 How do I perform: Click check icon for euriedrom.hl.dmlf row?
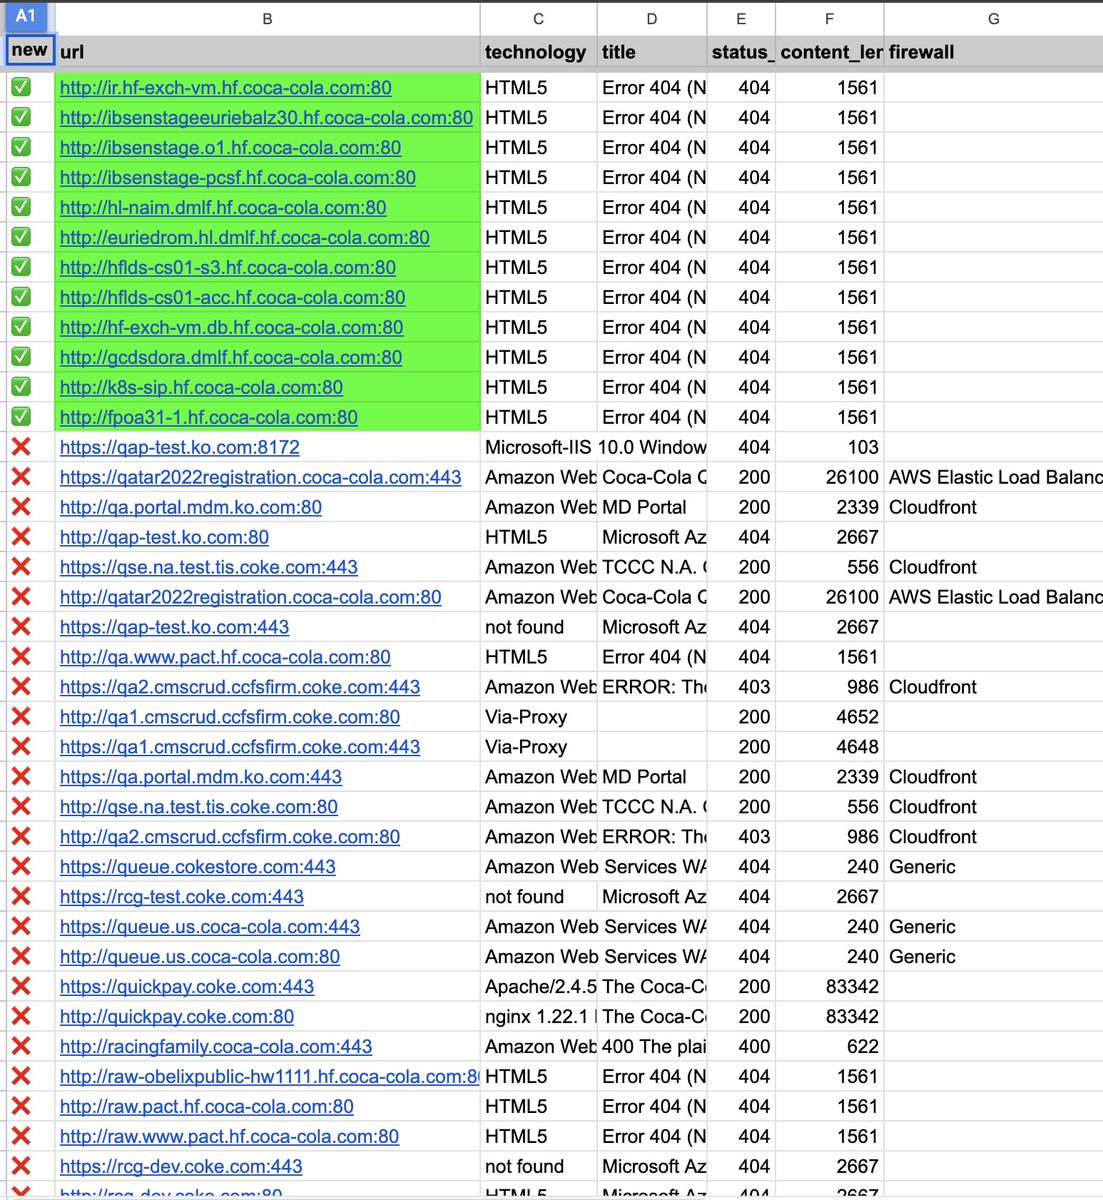pos(20,237)
